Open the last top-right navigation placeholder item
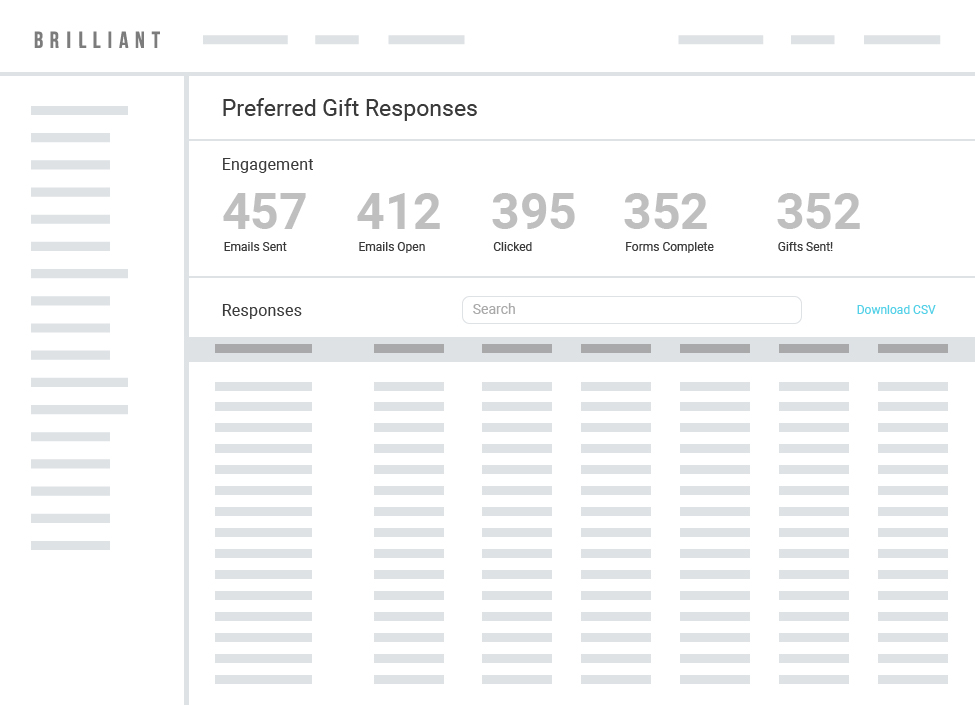Viewport: 975px width, 705px height. click(902, 40)
